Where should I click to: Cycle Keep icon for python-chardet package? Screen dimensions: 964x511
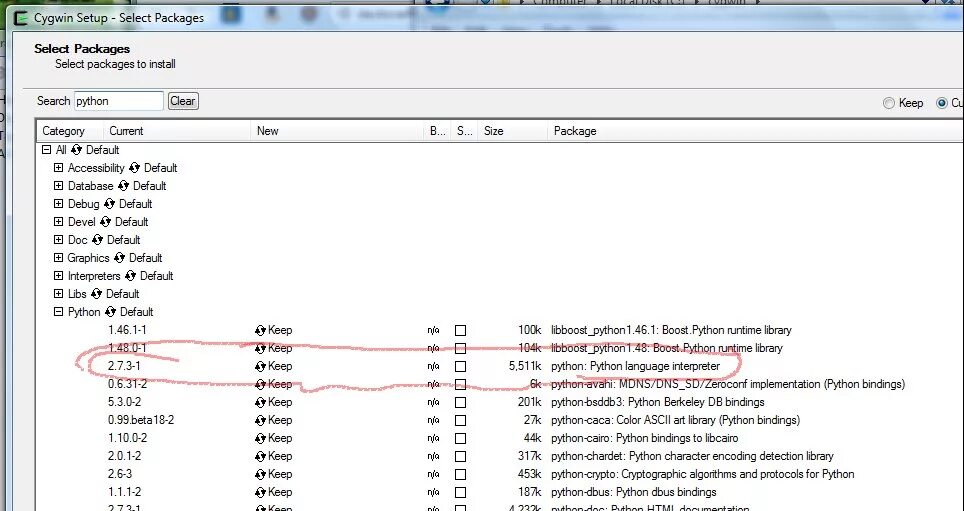click(x=260, y=456)
